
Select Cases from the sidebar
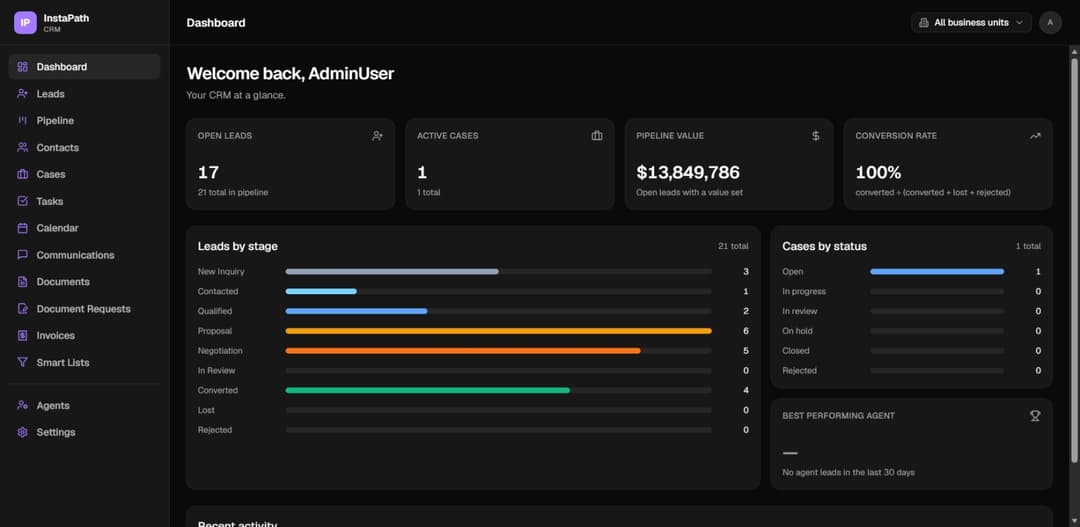tap(51, 174)
